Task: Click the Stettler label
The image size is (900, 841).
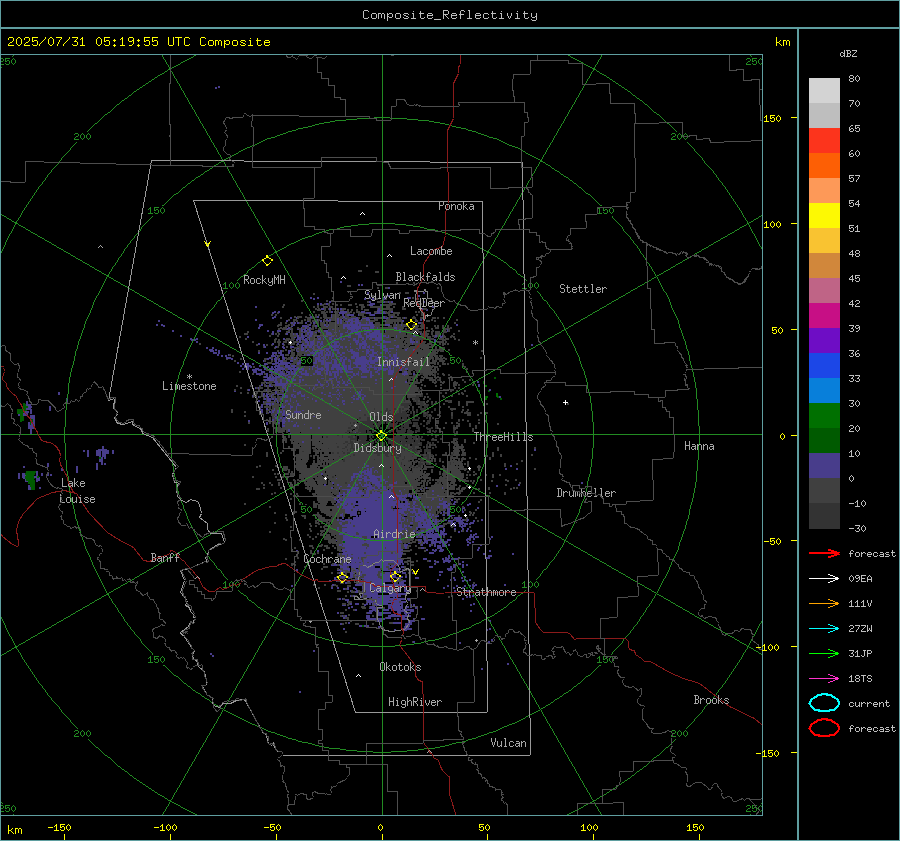Action: point(583,289)
